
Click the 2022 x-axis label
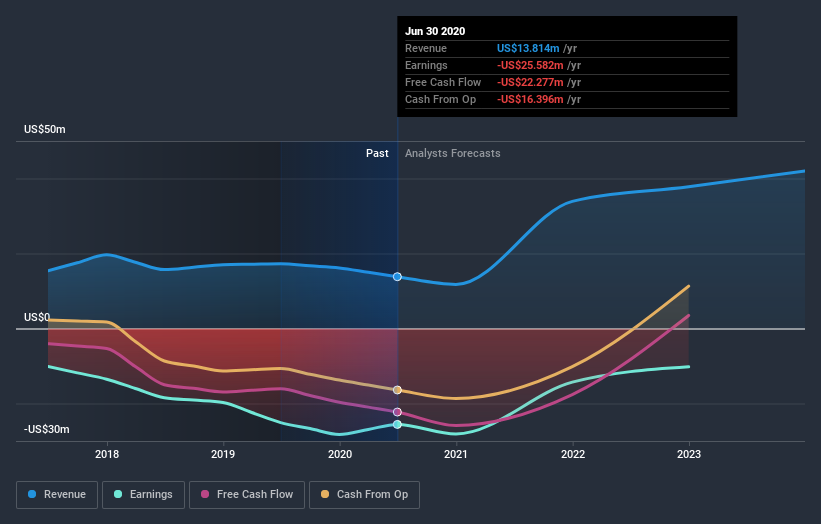click(x=573, y=454)
